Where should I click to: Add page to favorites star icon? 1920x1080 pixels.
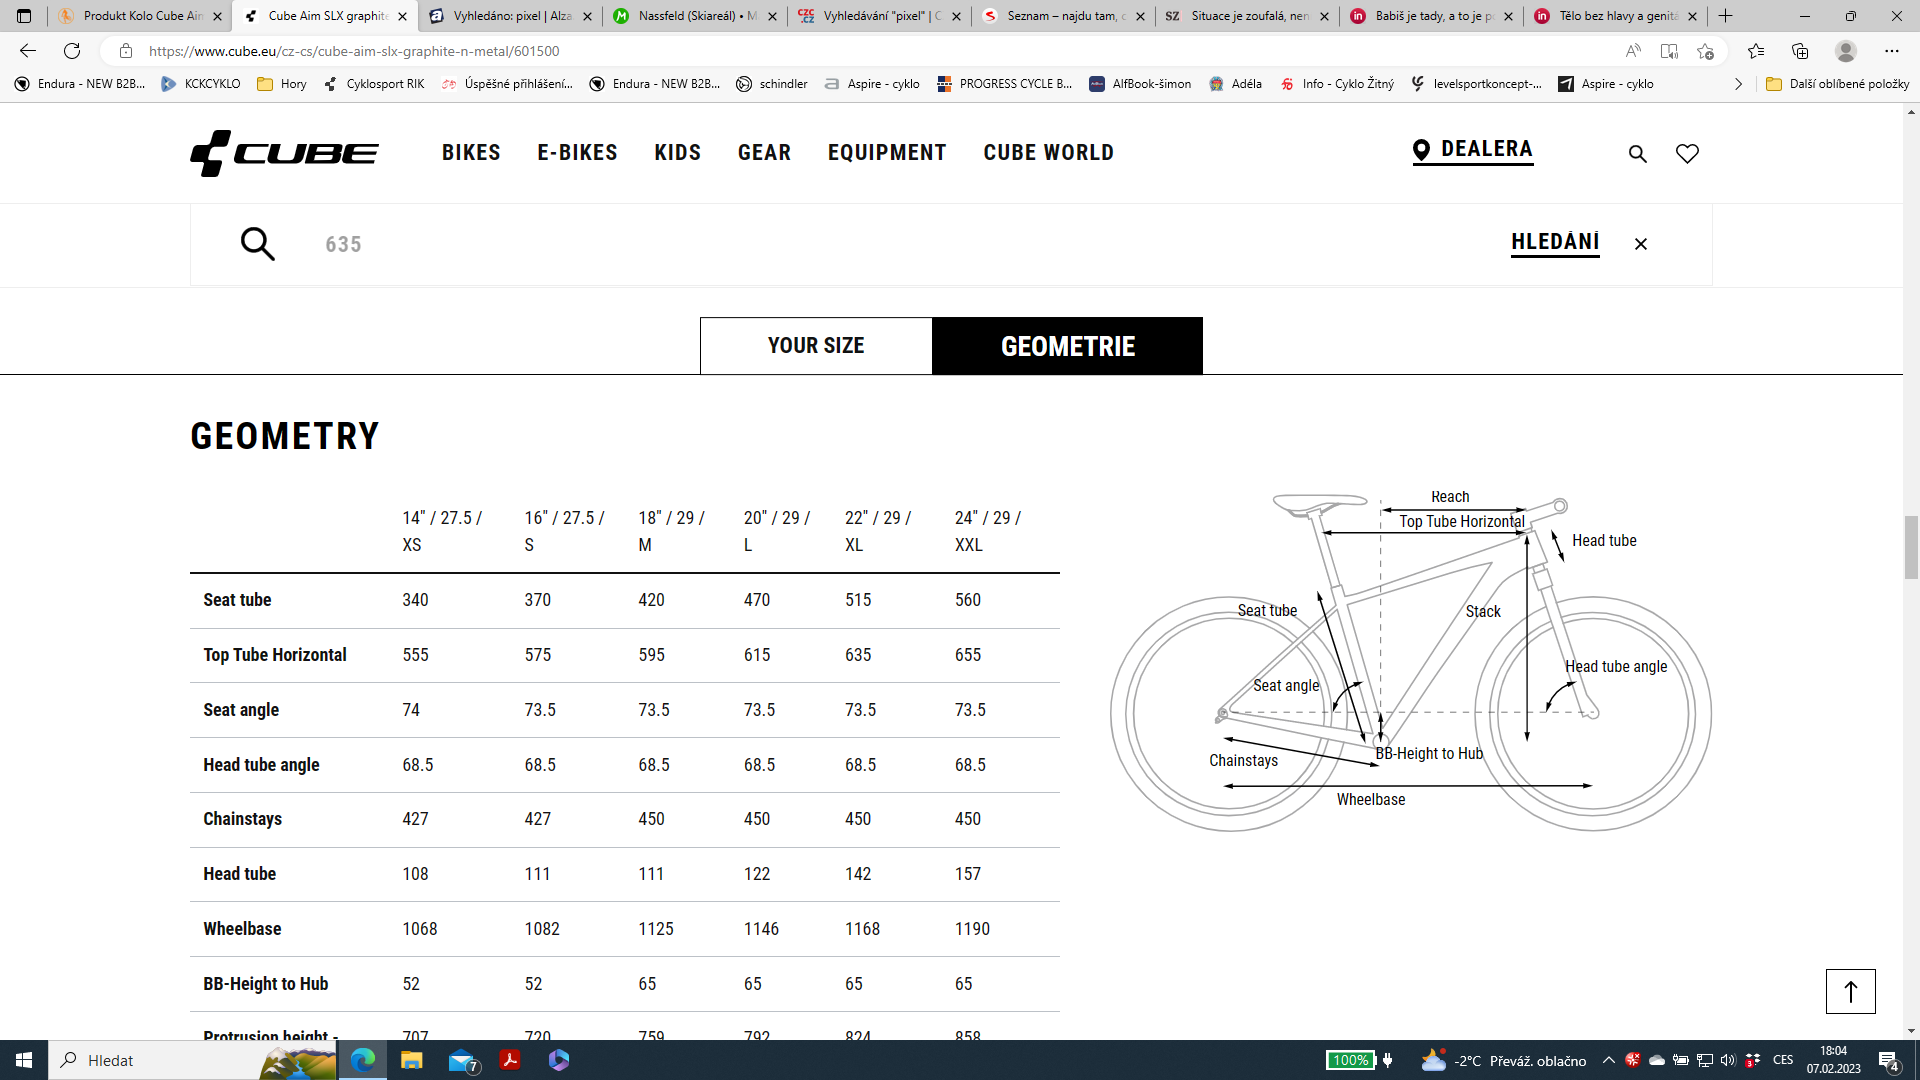pos(1706,51)
